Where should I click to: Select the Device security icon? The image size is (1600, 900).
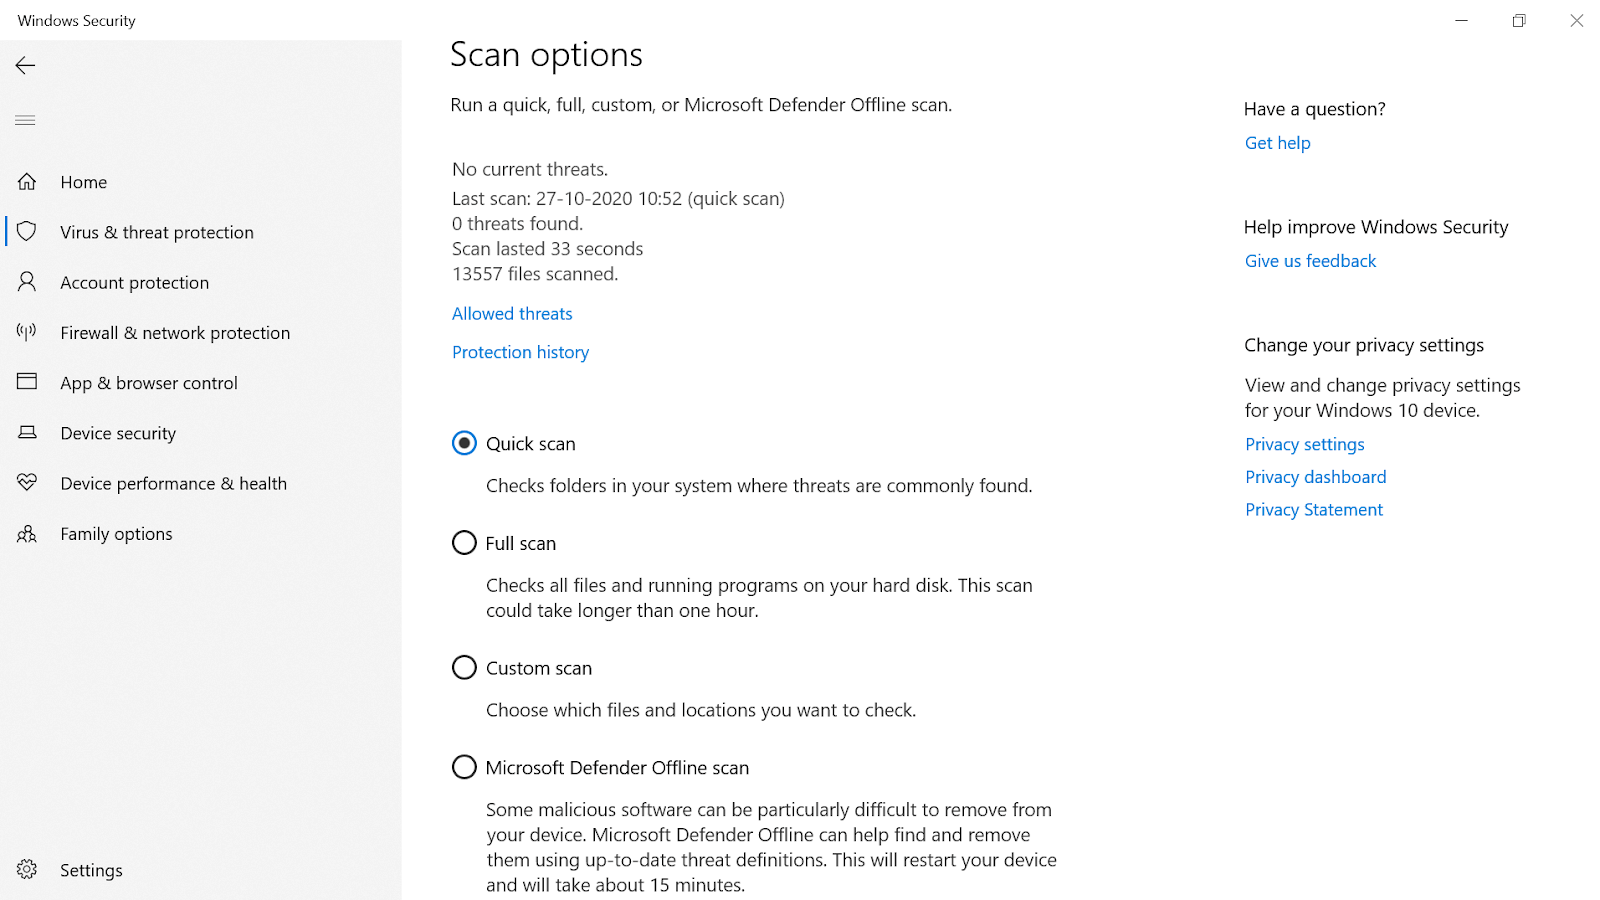[x=25, y=432]
